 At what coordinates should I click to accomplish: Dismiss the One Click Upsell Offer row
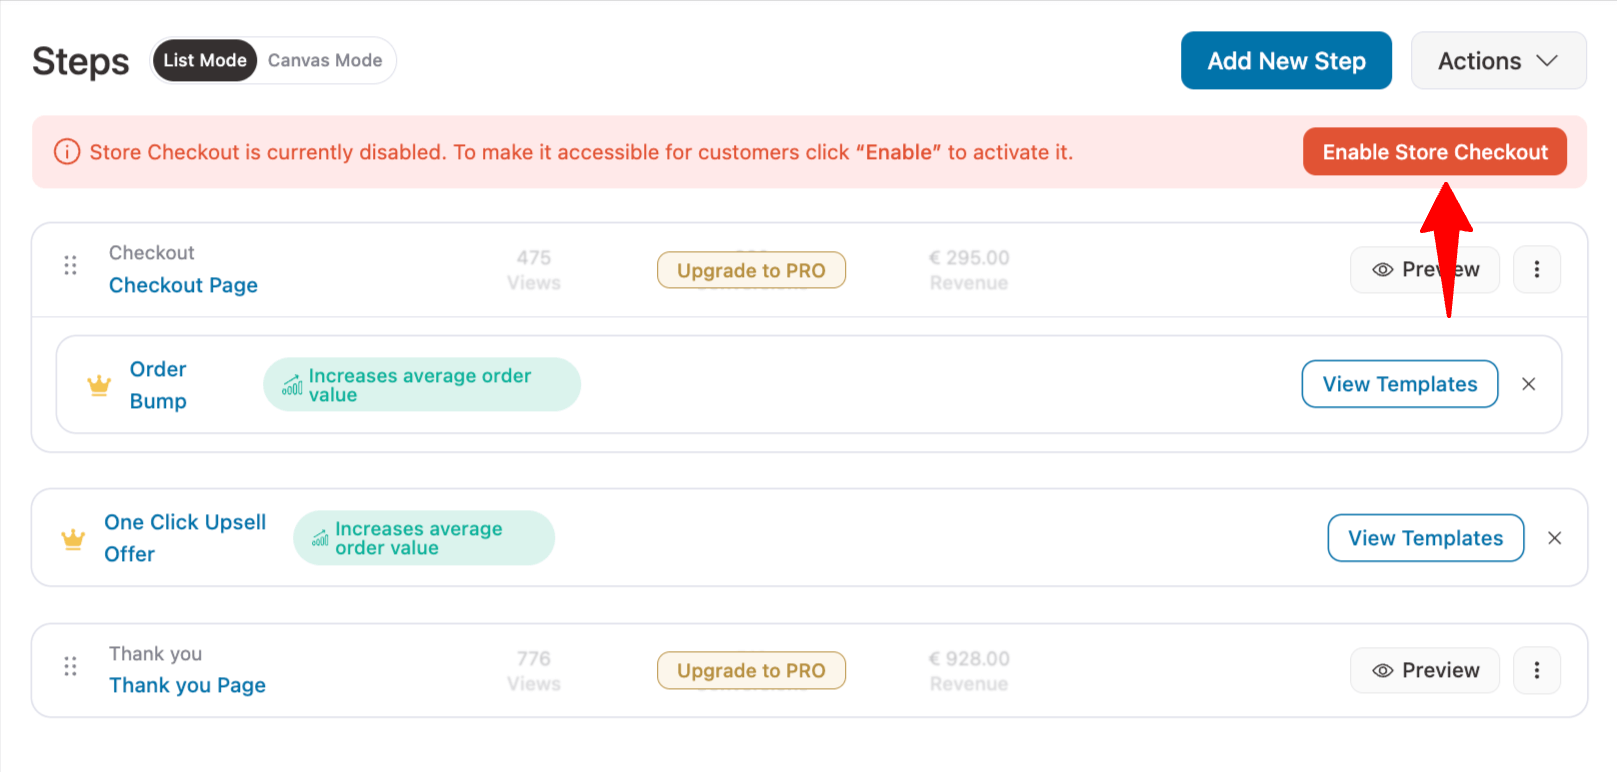[1554, 538]
